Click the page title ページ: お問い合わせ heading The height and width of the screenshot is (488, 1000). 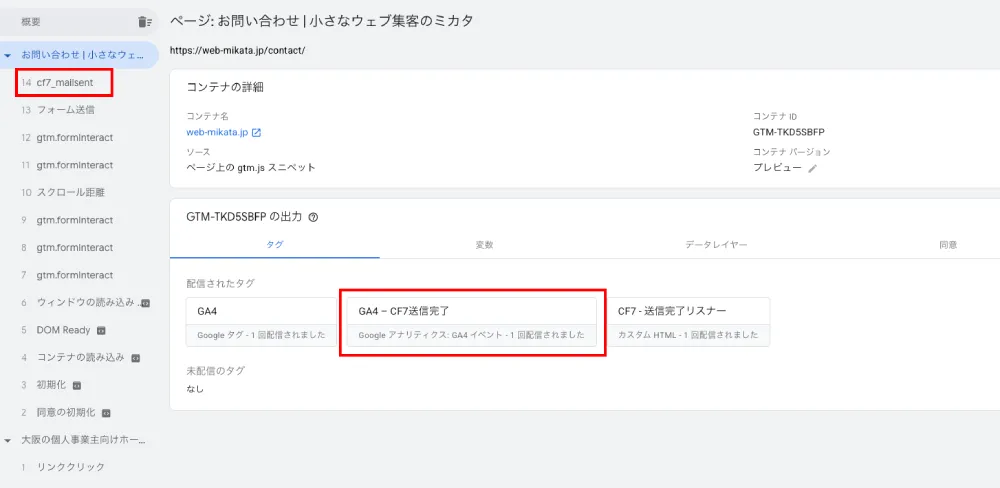[321, 21]
